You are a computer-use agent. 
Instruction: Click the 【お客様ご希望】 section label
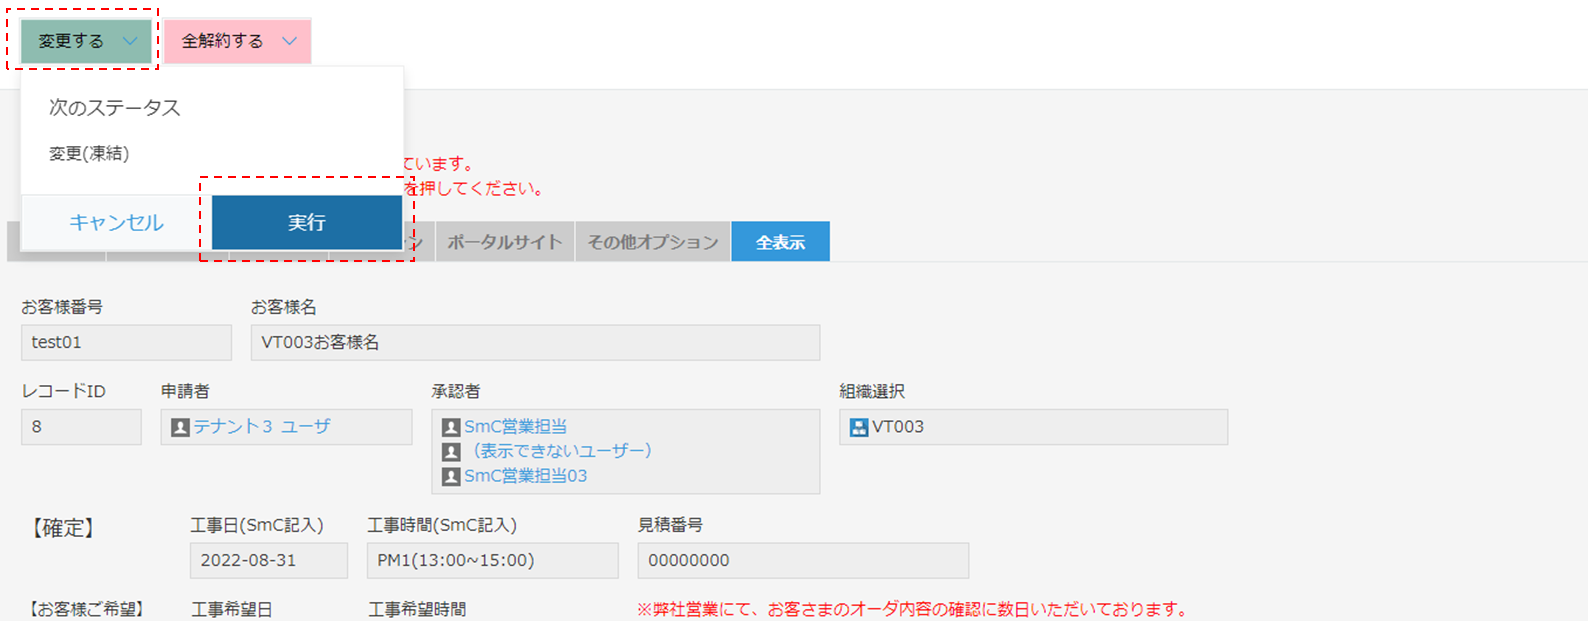pyautogui.click(x=85, y=609)
